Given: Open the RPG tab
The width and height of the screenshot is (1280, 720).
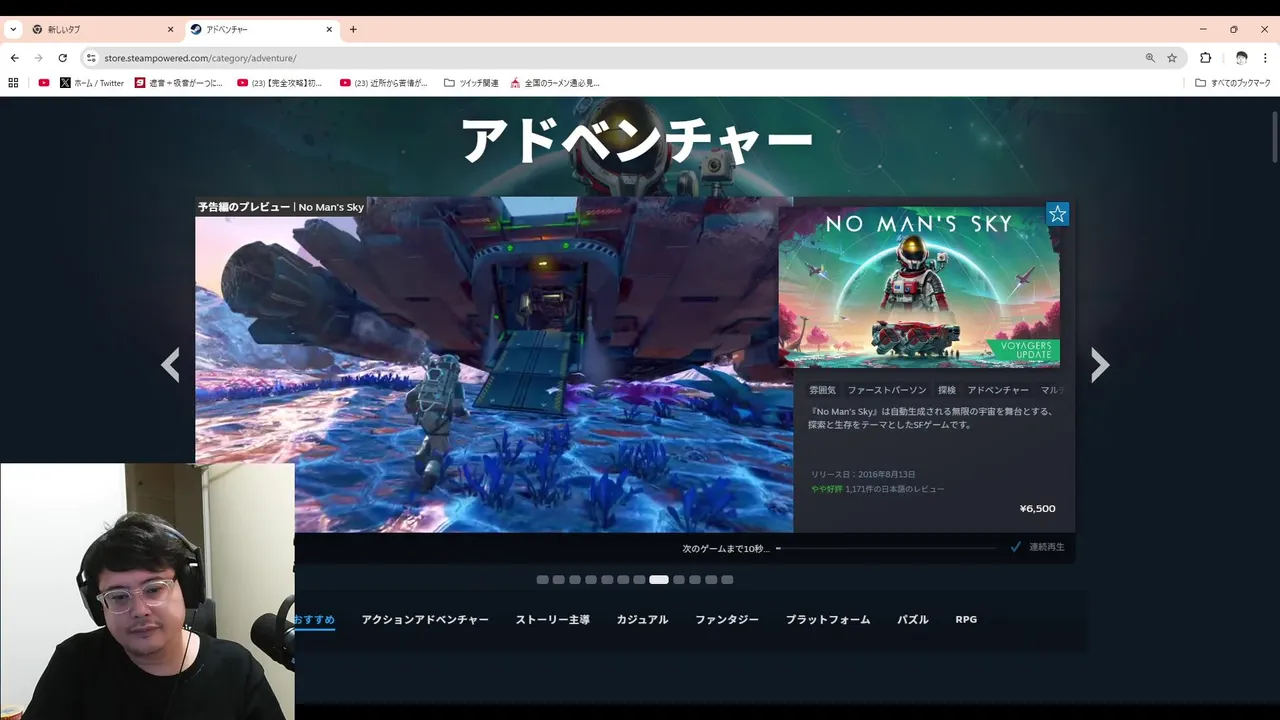Looking at the screenshot, I should click(966, 620).
